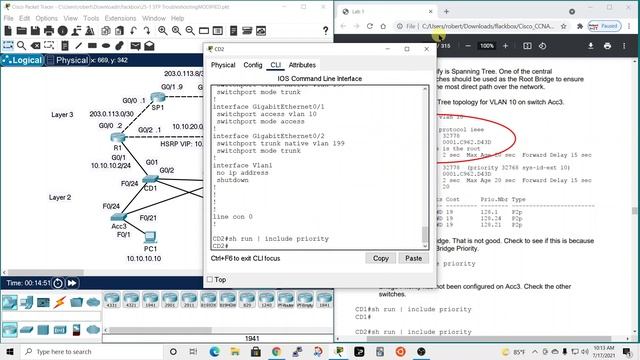
Task: Click router SP1 in the topology
Action: 158,97
